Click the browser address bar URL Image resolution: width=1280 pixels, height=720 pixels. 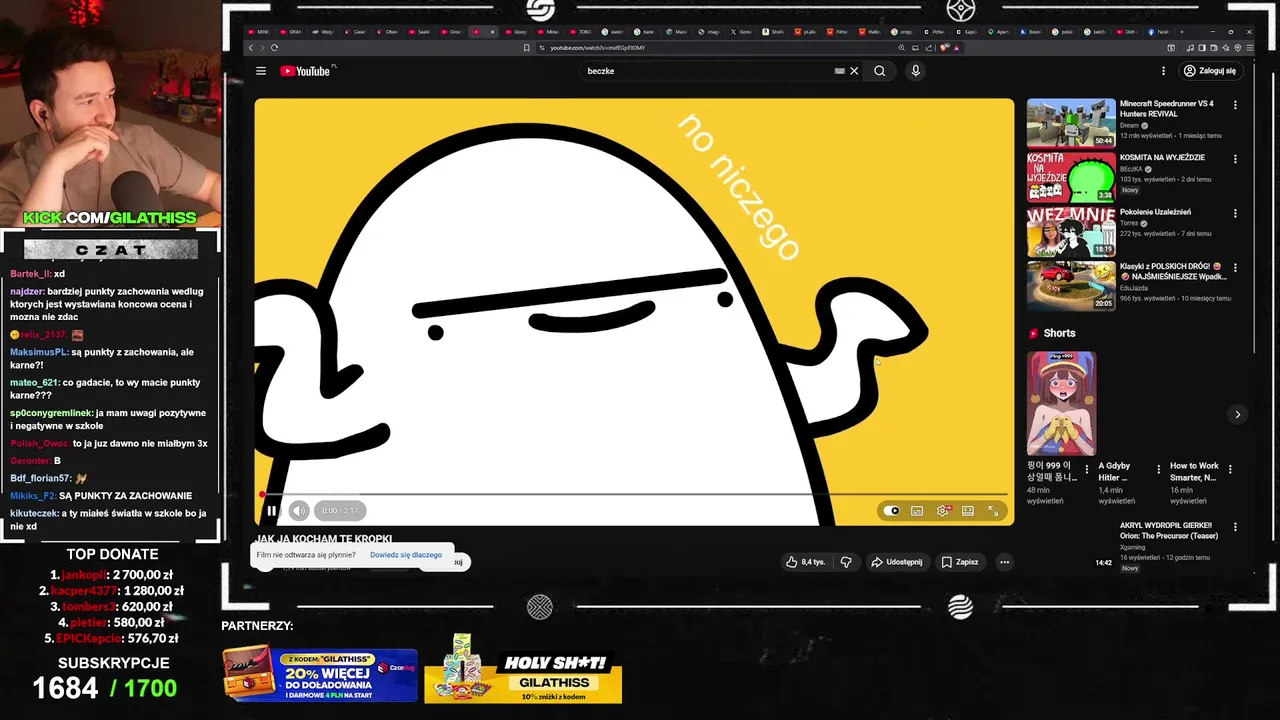598,47
